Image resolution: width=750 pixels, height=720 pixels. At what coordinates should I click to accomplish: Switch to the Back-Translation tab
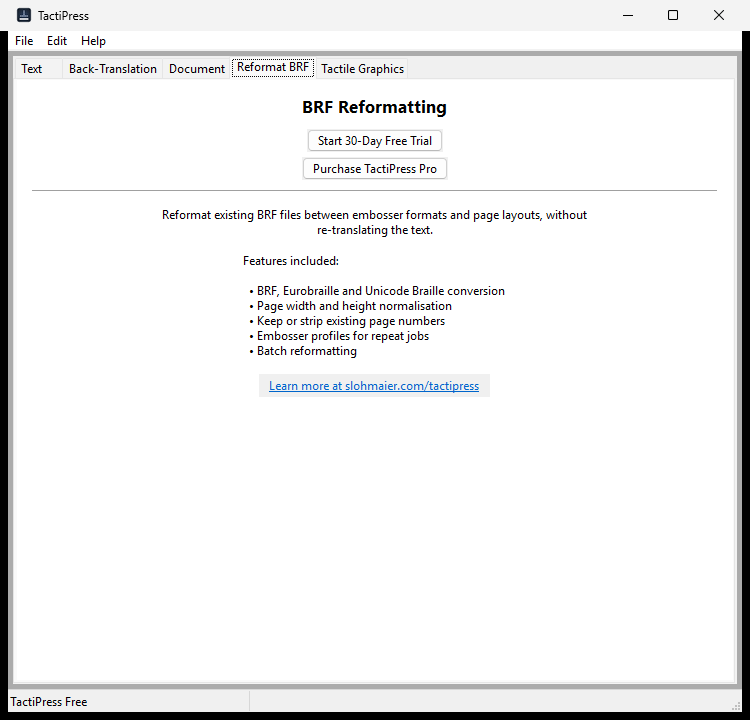(113, 69)
